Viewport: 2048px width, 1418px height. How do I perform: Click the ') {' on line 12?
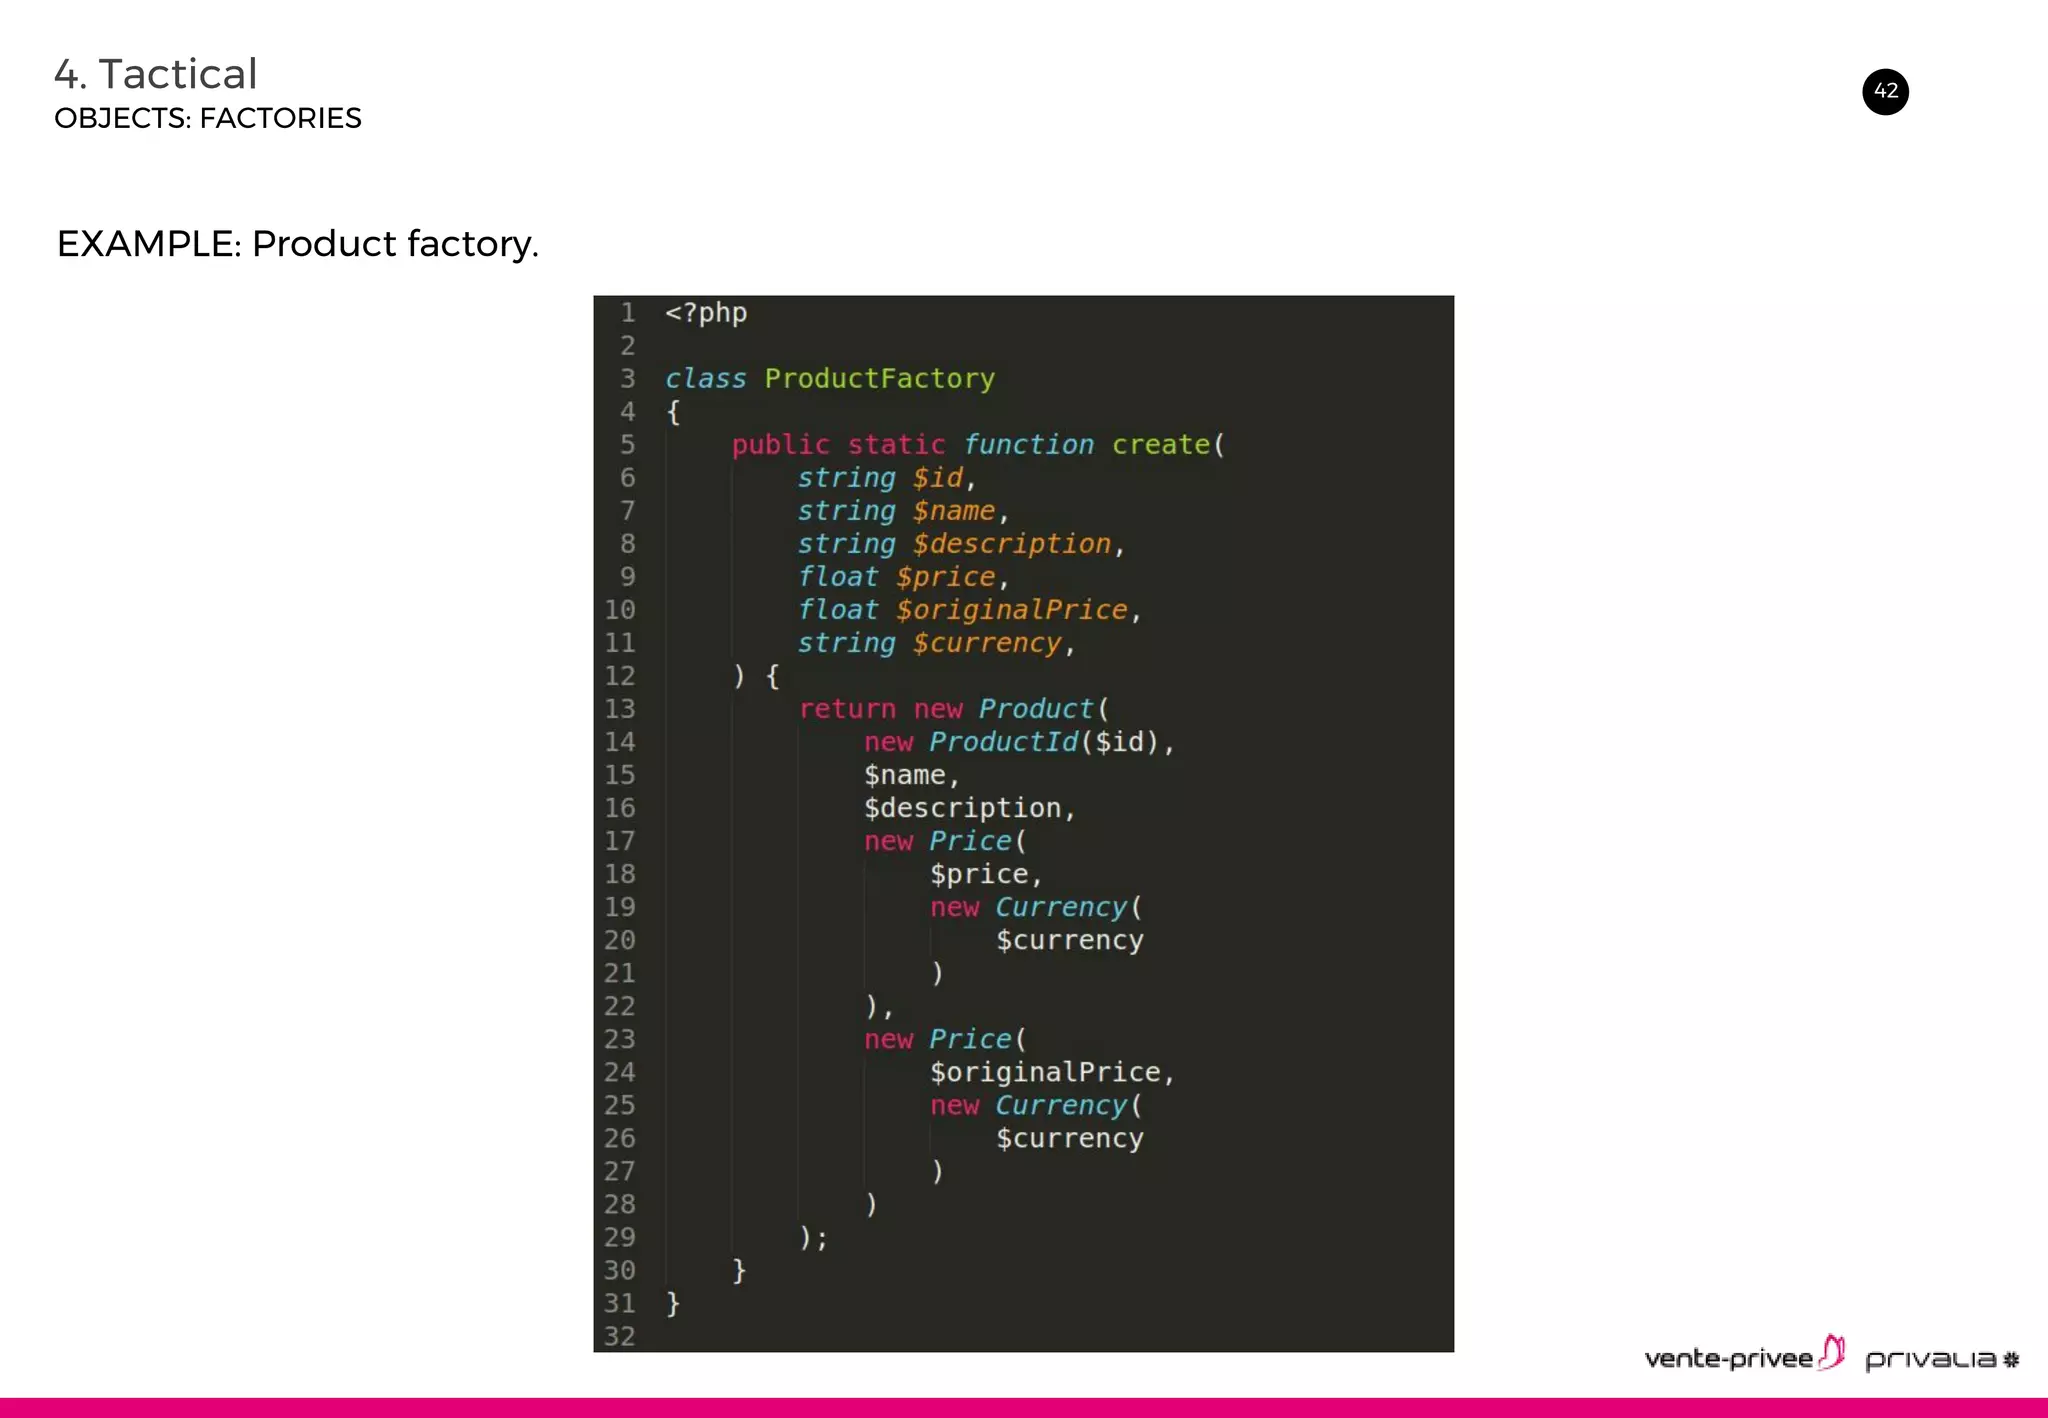point(755,676)
